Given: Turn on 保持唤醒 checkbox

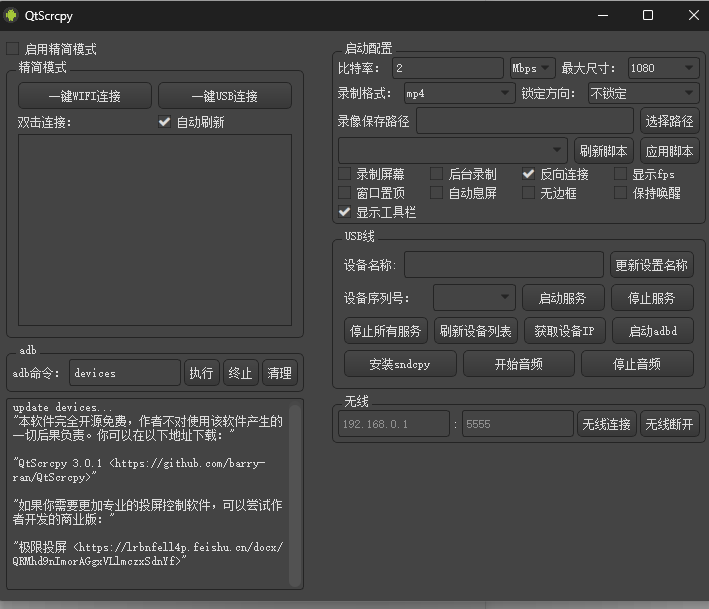Looking at the screenshot, I should click(620, 193).
